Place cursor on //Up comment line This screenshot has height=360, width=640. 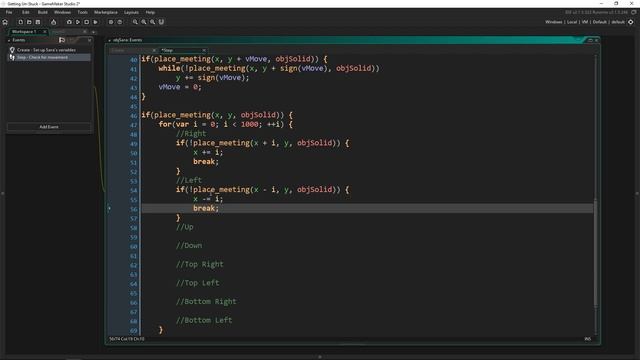point(184,227)
